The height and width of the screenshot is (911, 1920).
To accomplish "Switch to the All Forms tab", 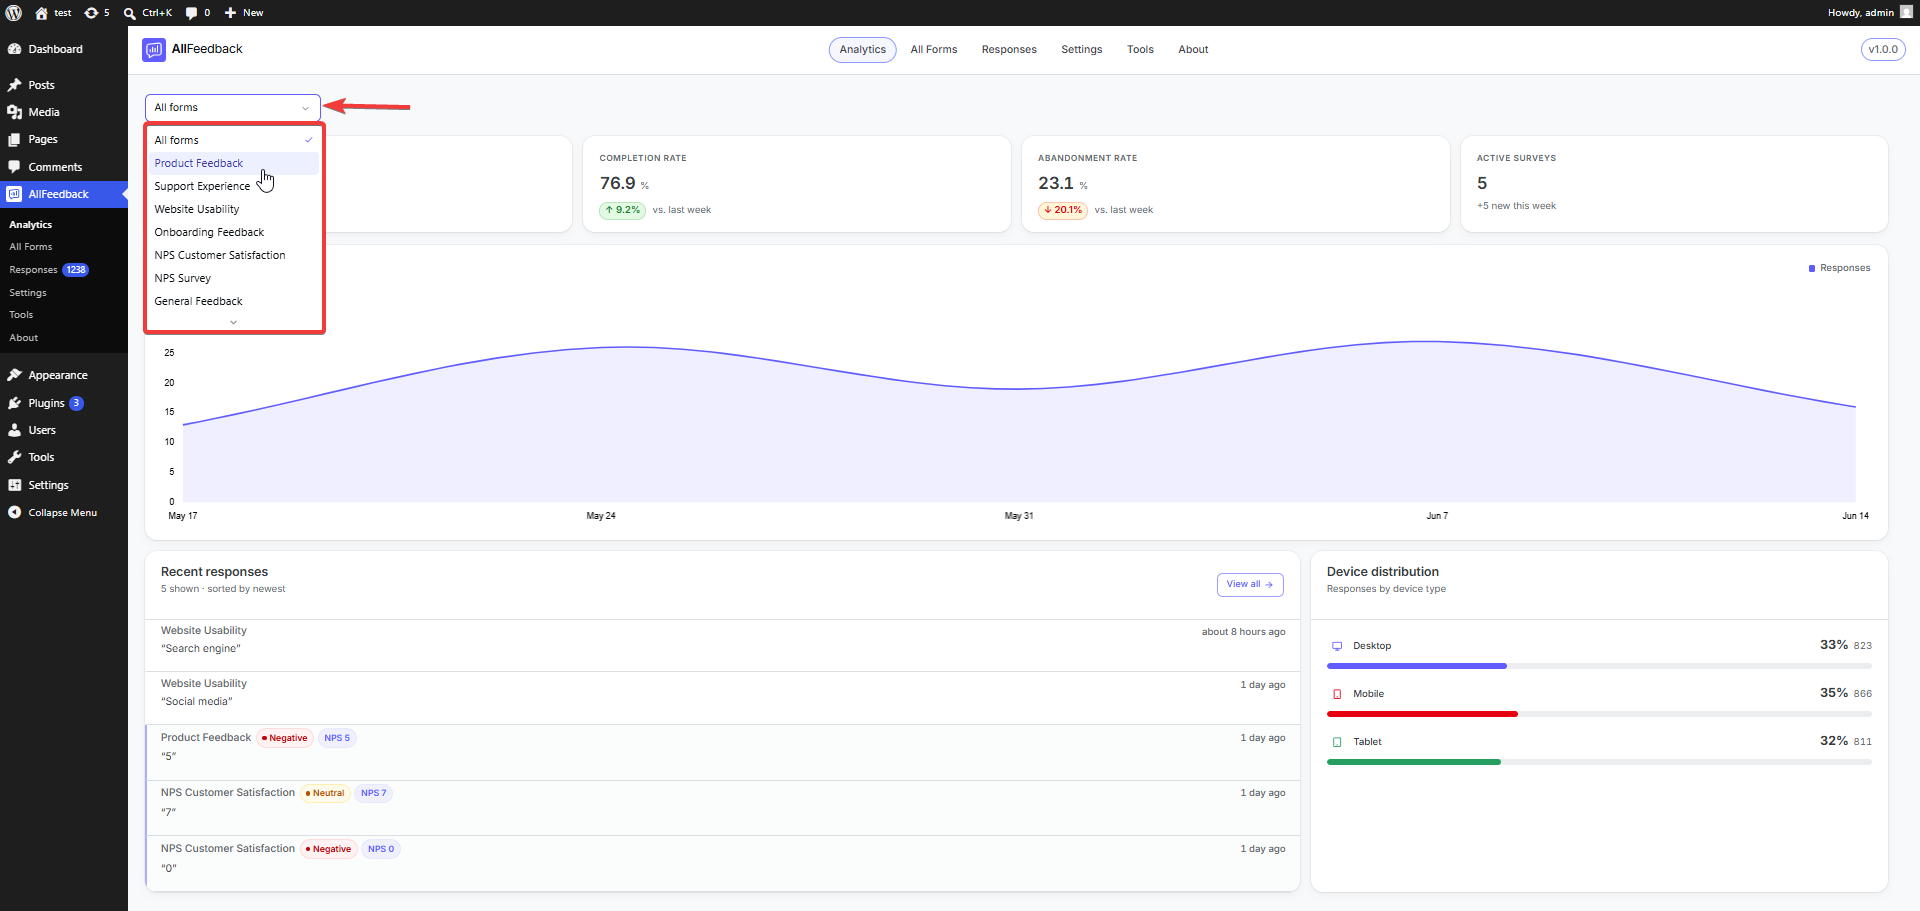I will (934, 50).
